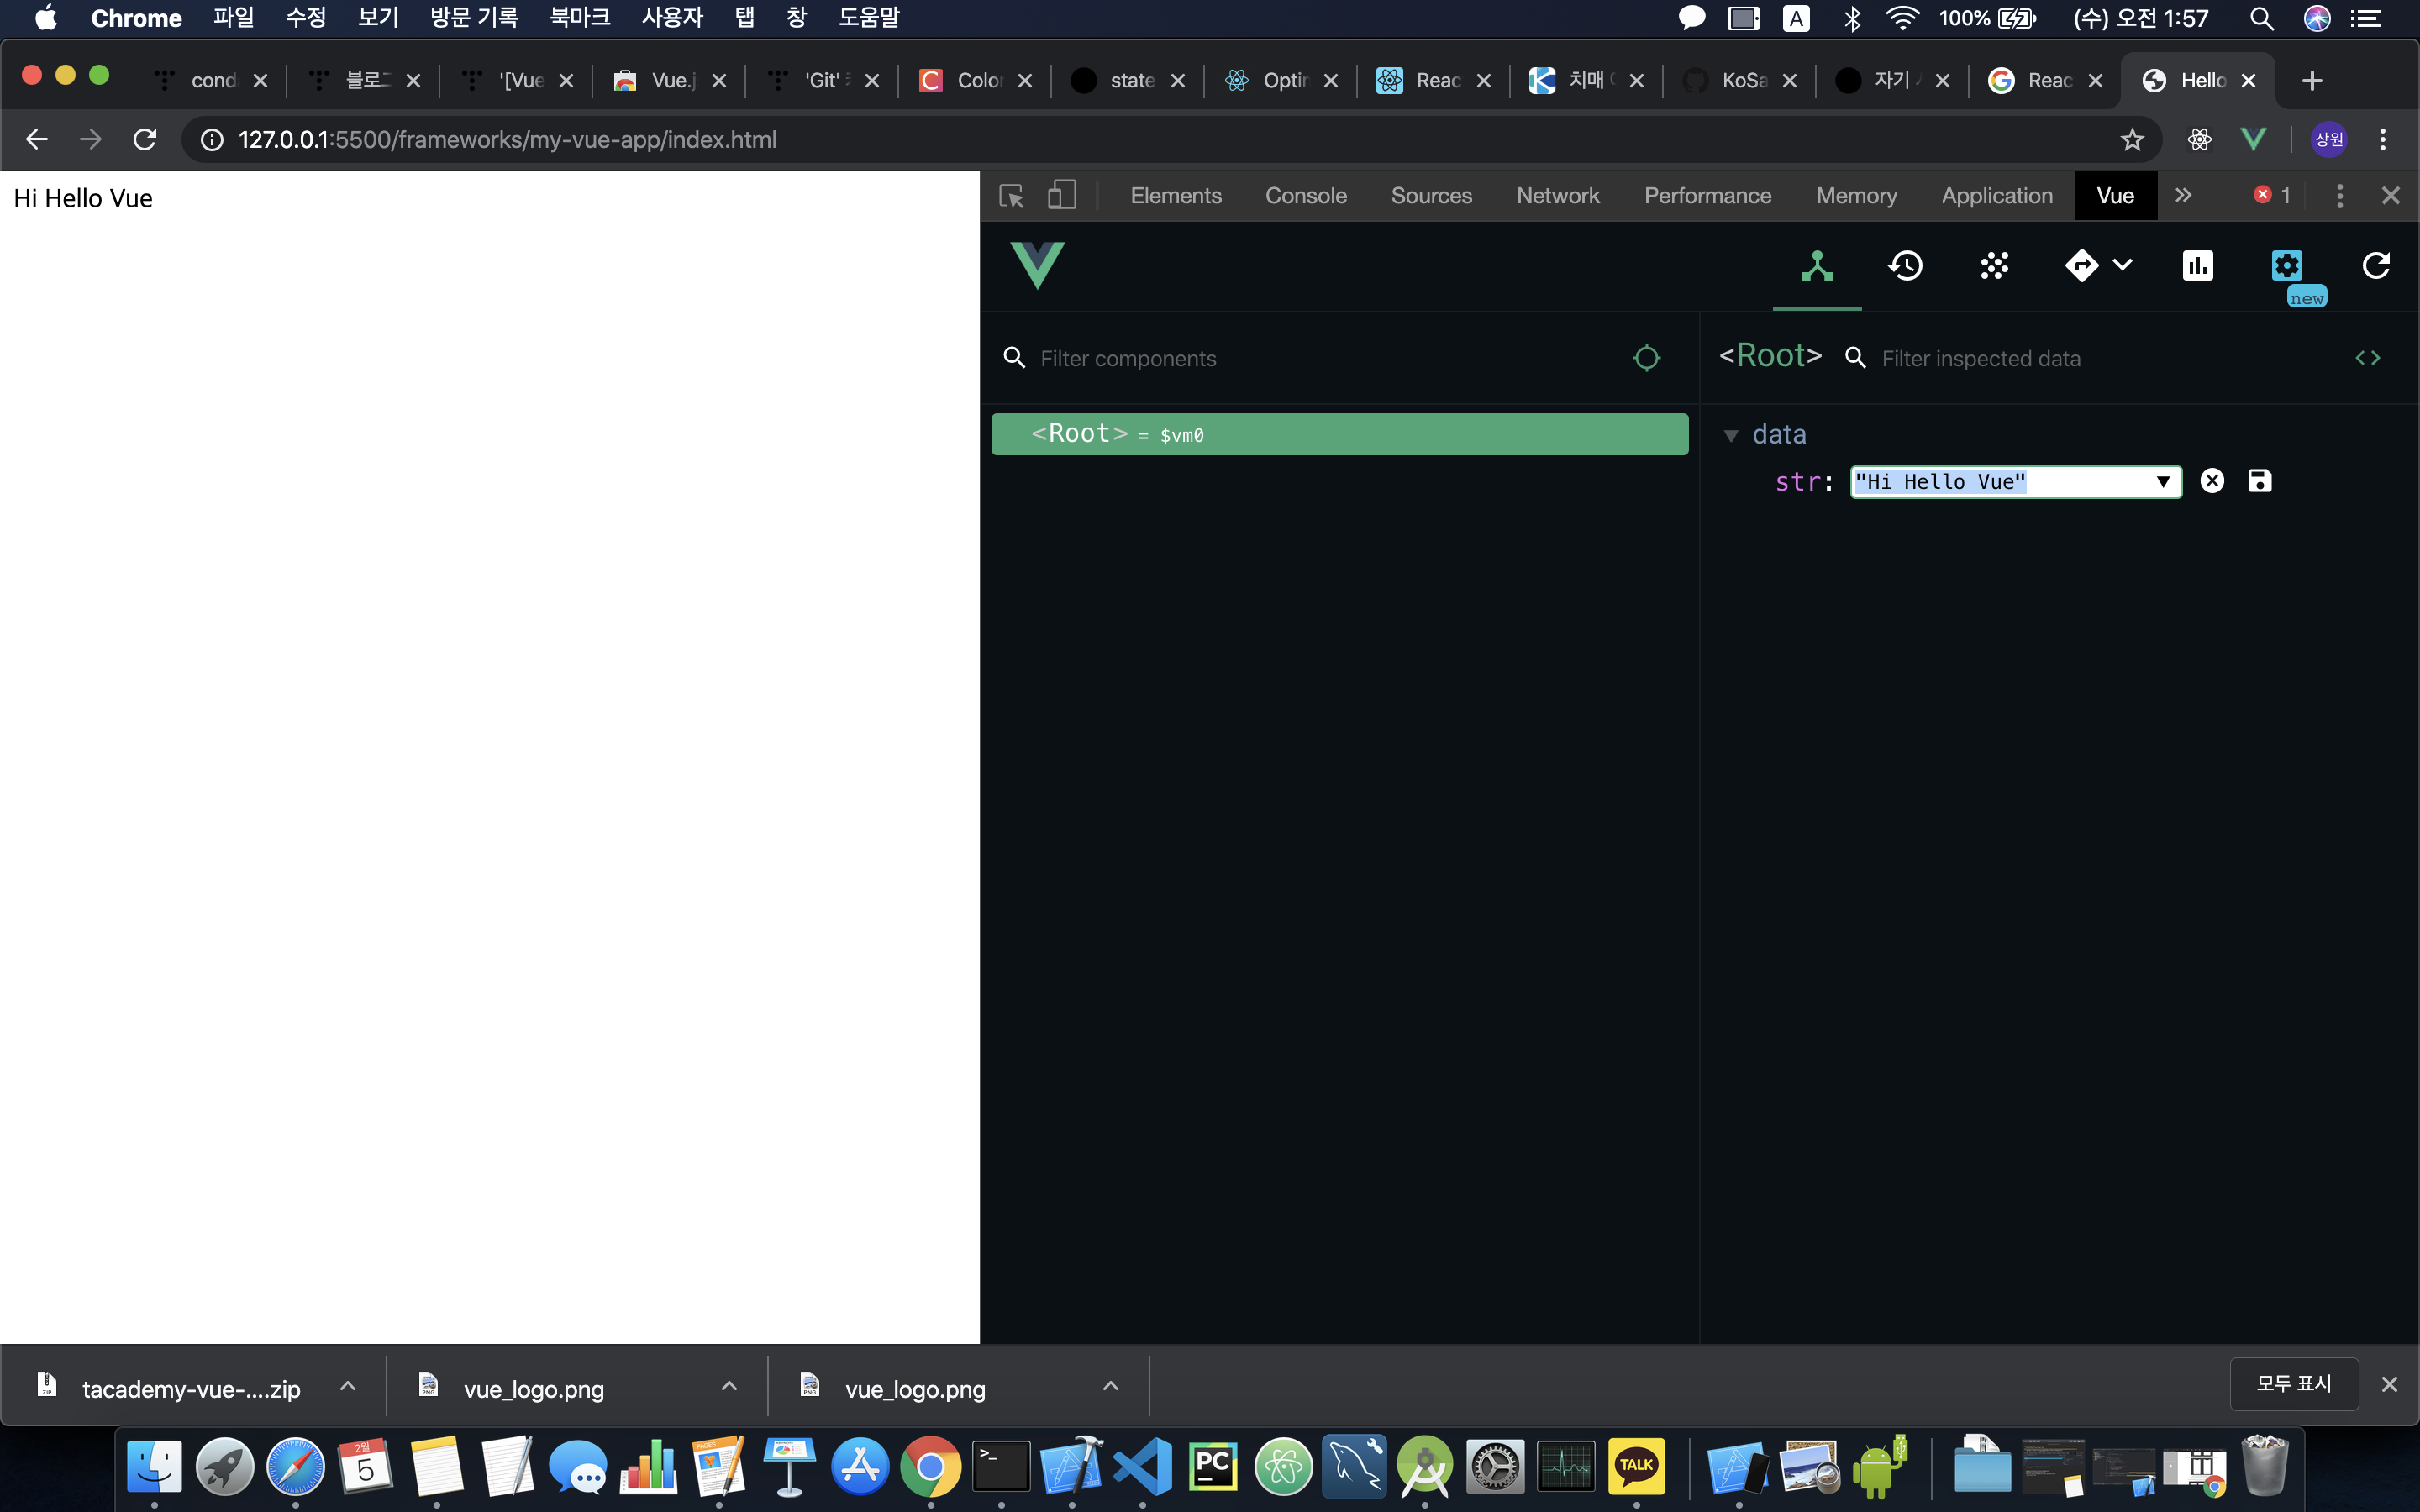Click the select component target icon
This screenshot has height=1512, width=2420.
(x=1646, y=358)
